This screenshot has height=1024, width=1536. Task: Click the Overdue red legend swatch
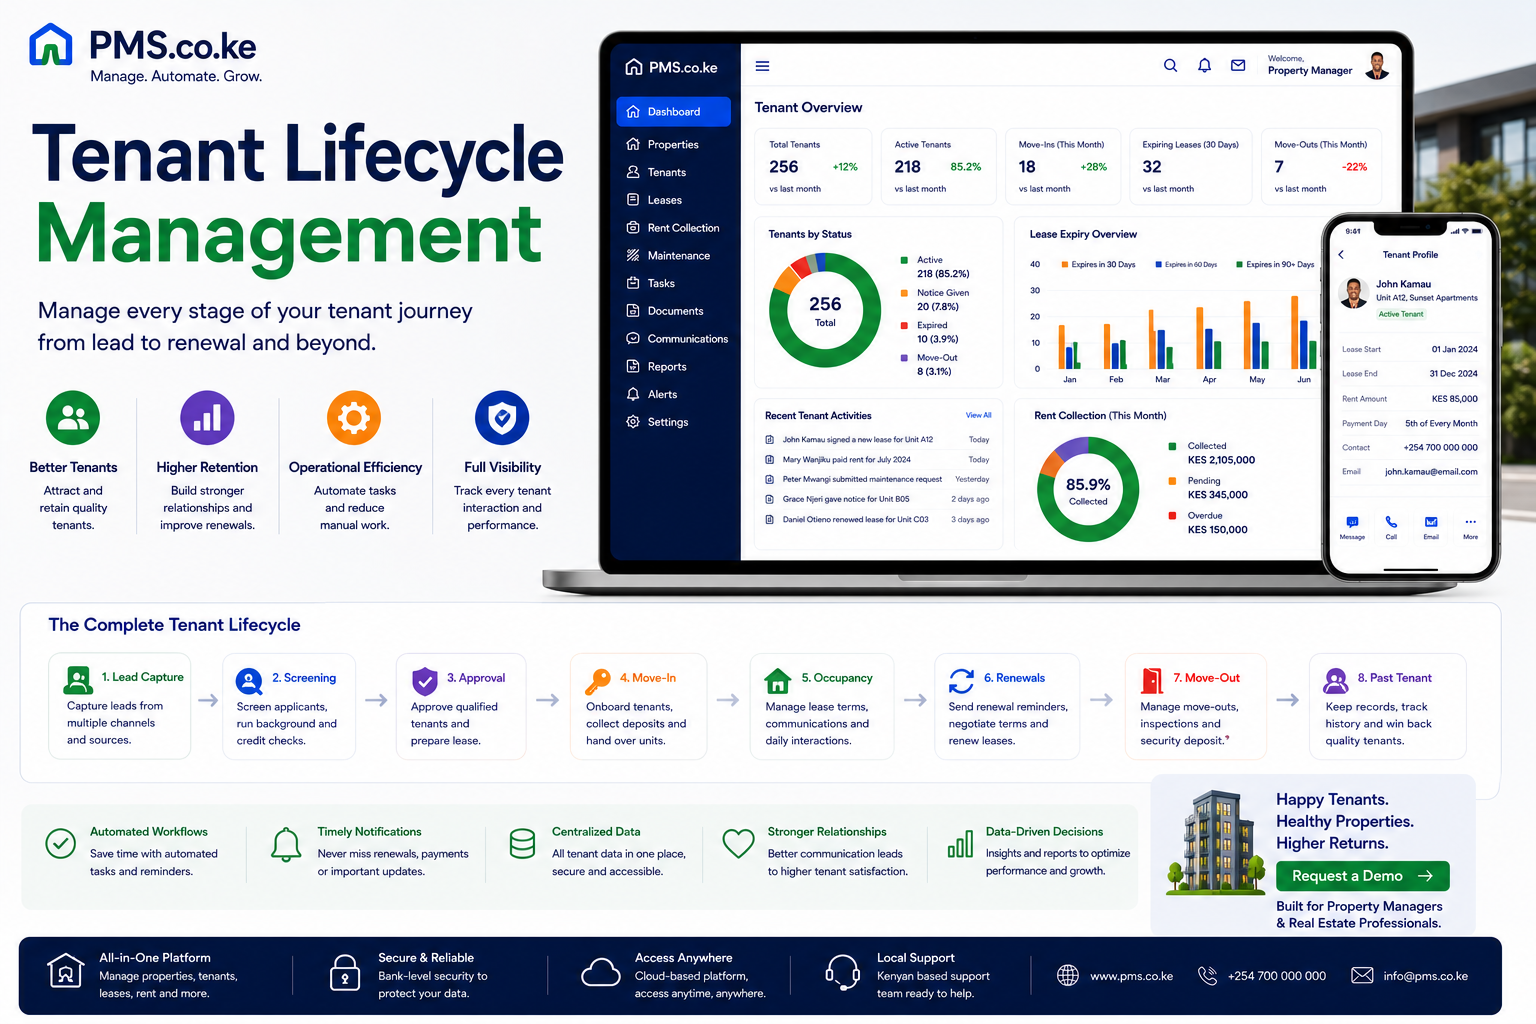1172,516
